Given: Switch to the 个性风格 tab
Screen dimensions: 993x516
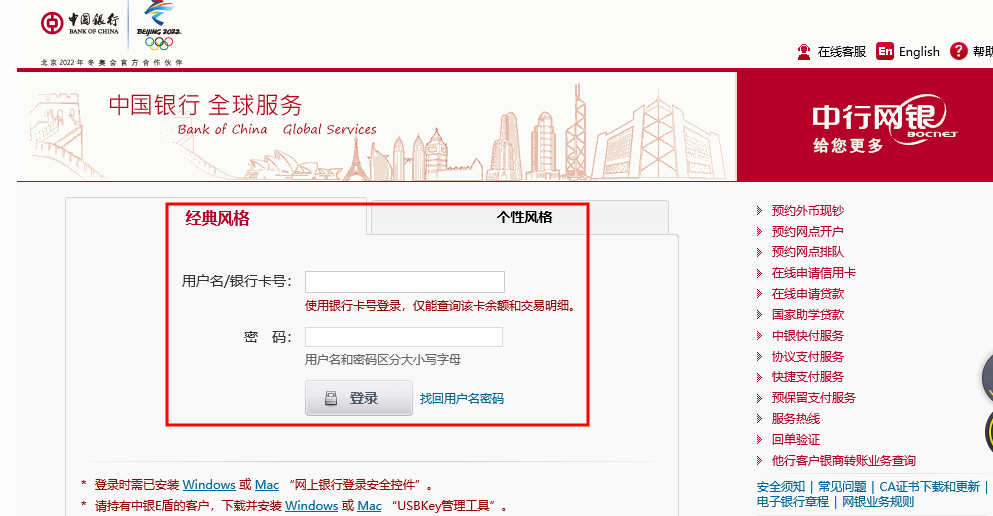Looking at the screenshot, I should (x=524, y=217).
